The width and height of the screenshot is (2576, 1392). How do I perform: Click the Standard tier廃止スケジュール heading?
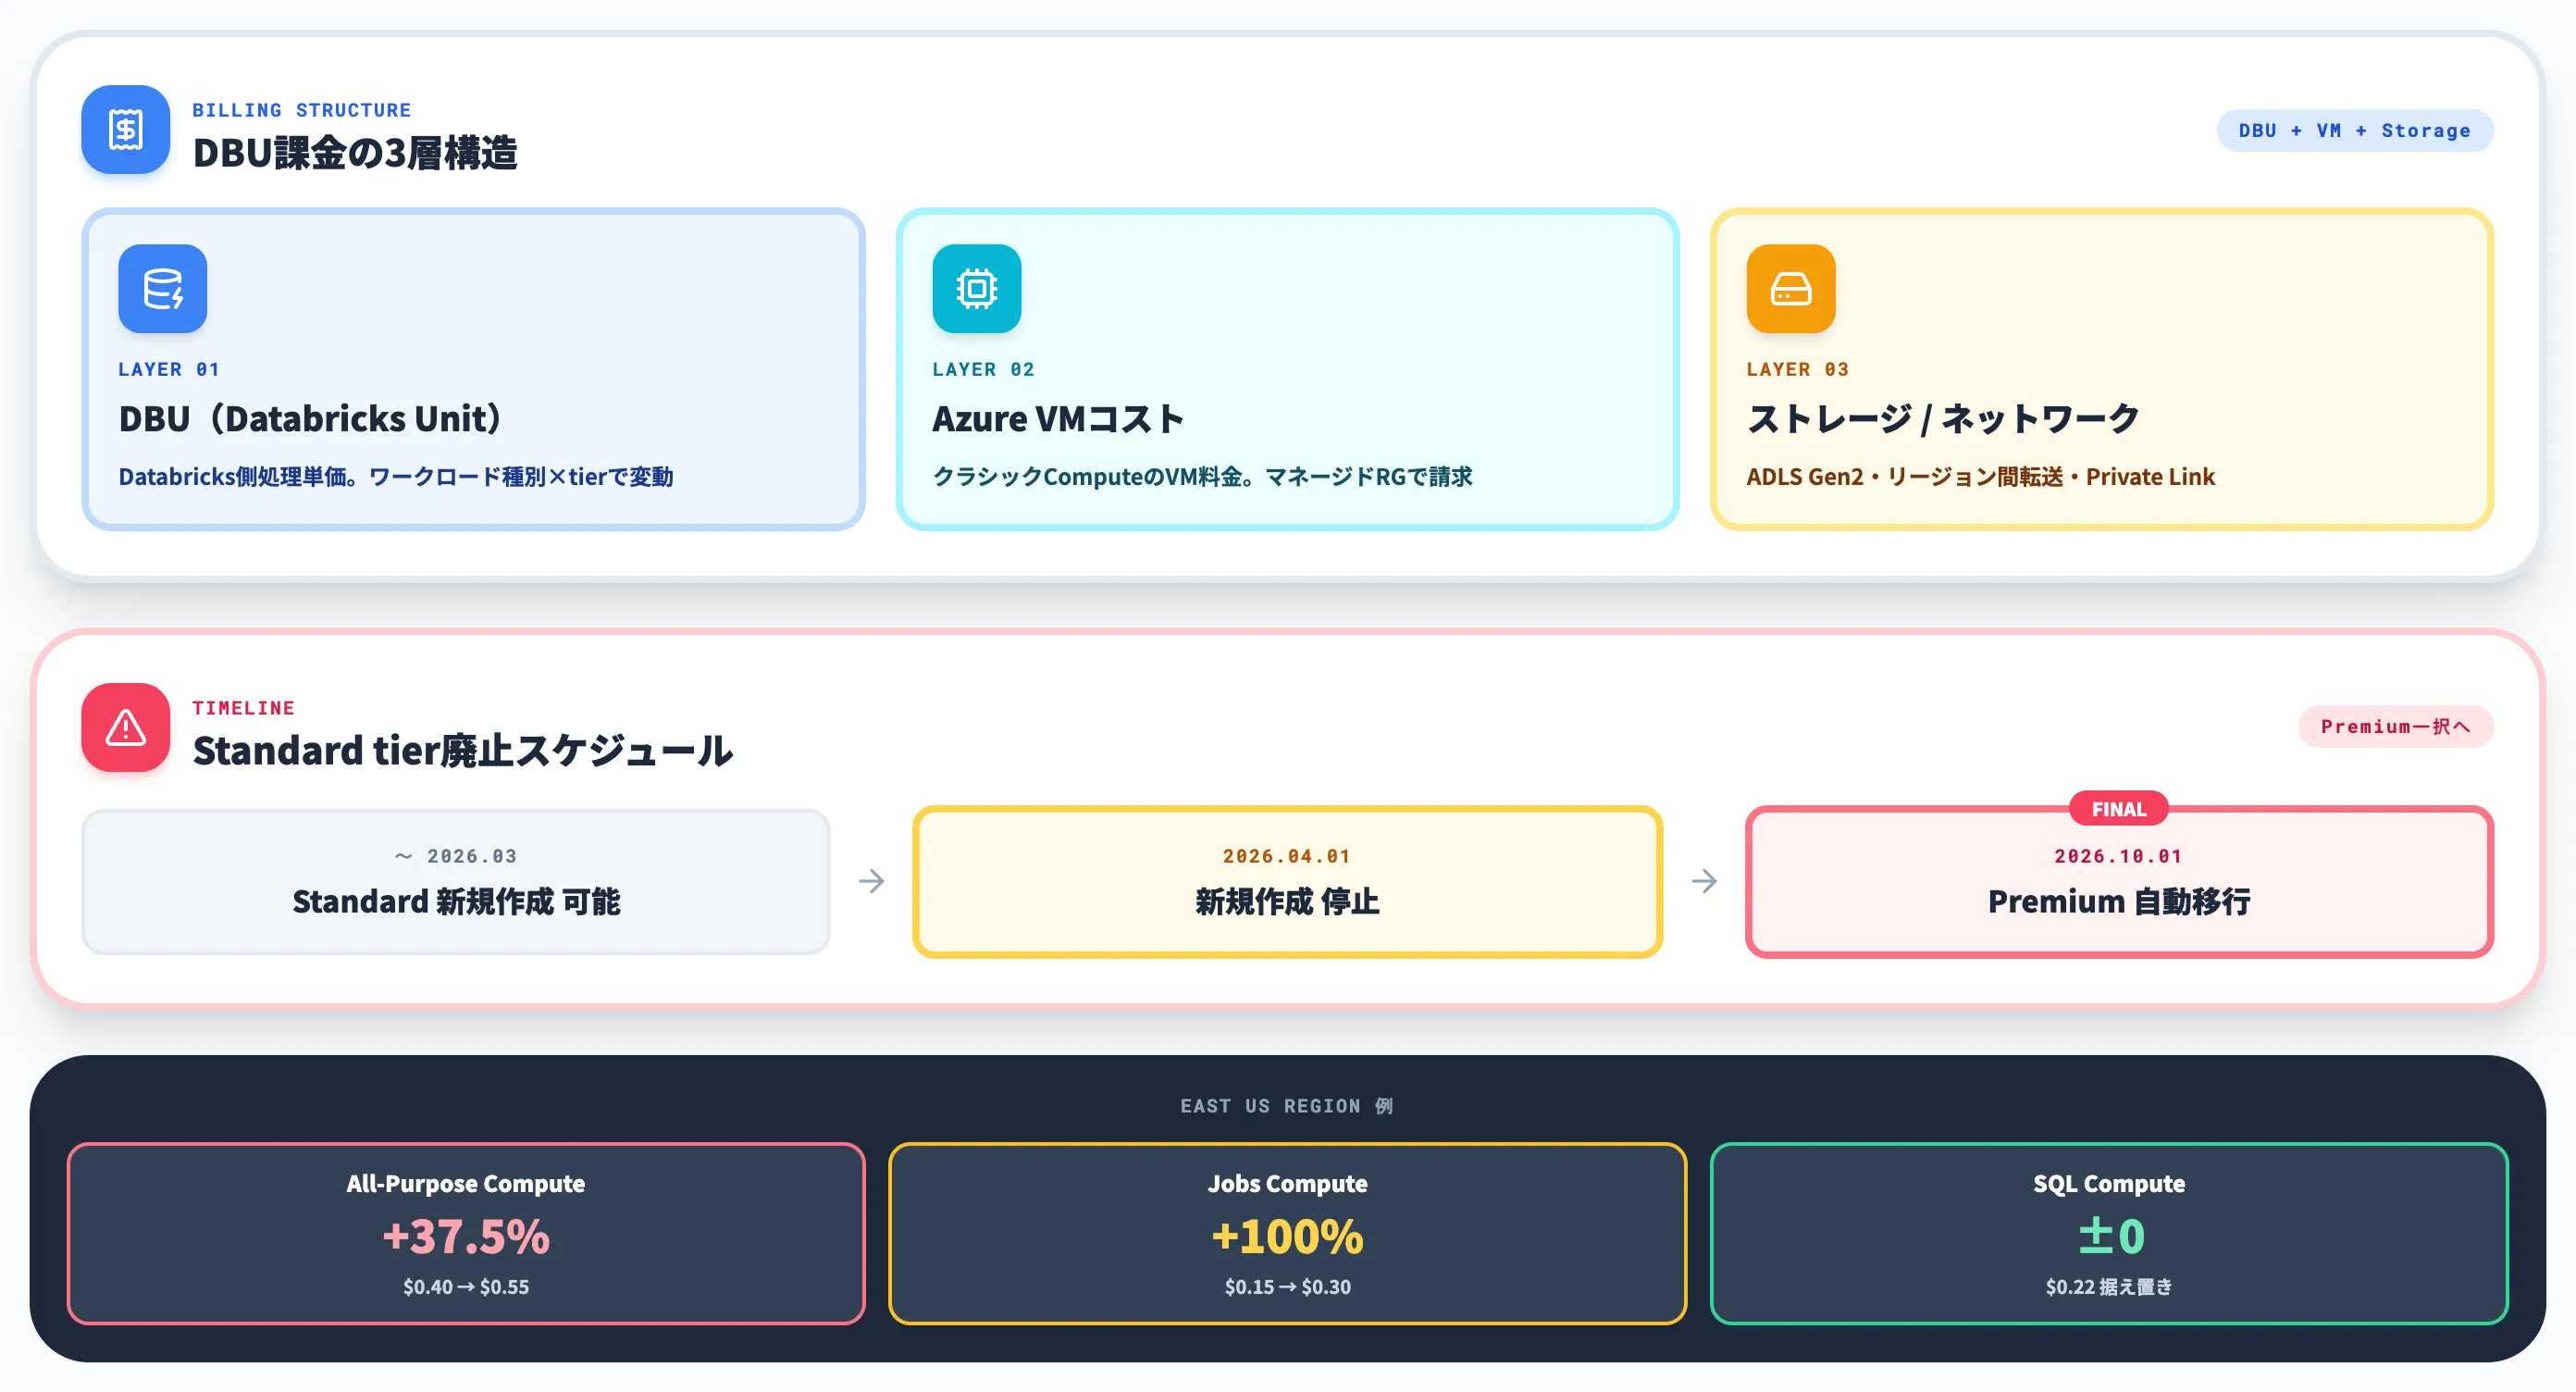463,750
